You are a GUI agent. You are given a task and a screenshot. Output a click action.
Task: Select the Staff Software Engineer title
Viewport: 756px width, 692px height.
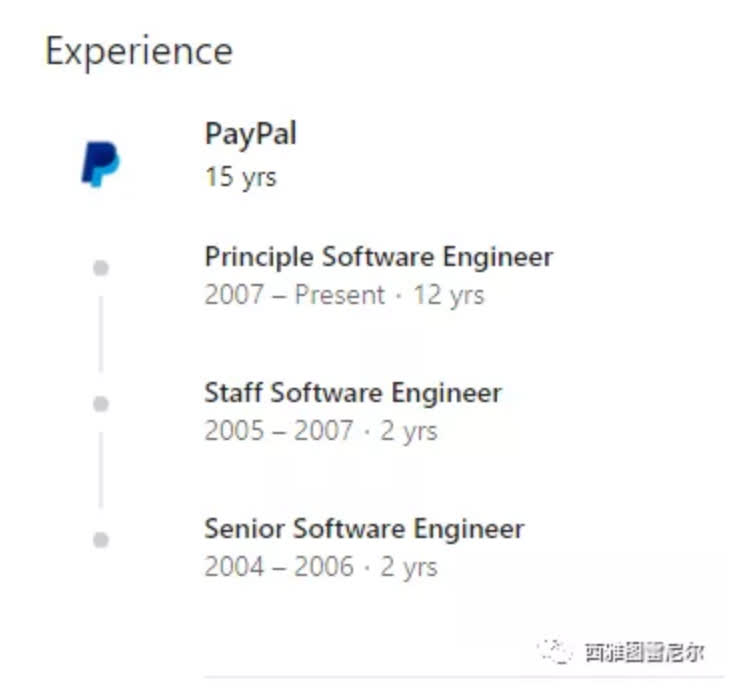pos(352,392)
